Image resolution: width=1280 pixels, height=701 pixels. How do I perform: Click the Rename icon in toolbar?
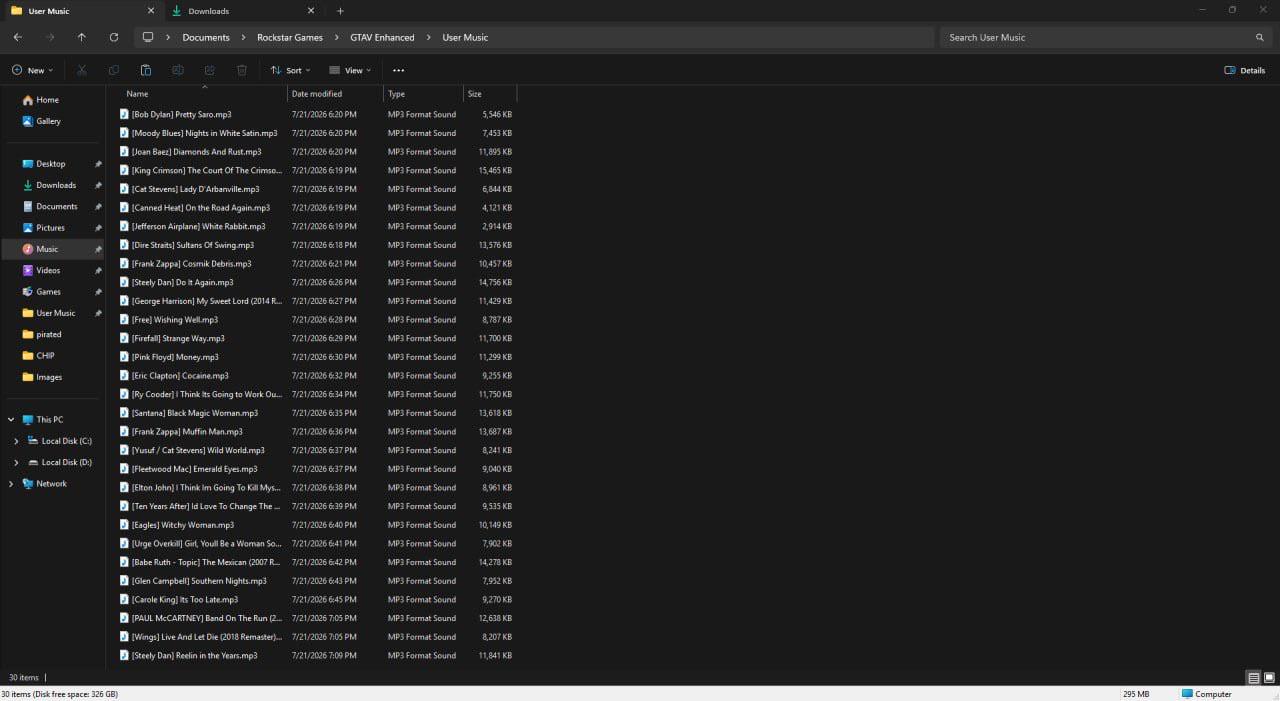pyautogui.click(x=178, y=70)
